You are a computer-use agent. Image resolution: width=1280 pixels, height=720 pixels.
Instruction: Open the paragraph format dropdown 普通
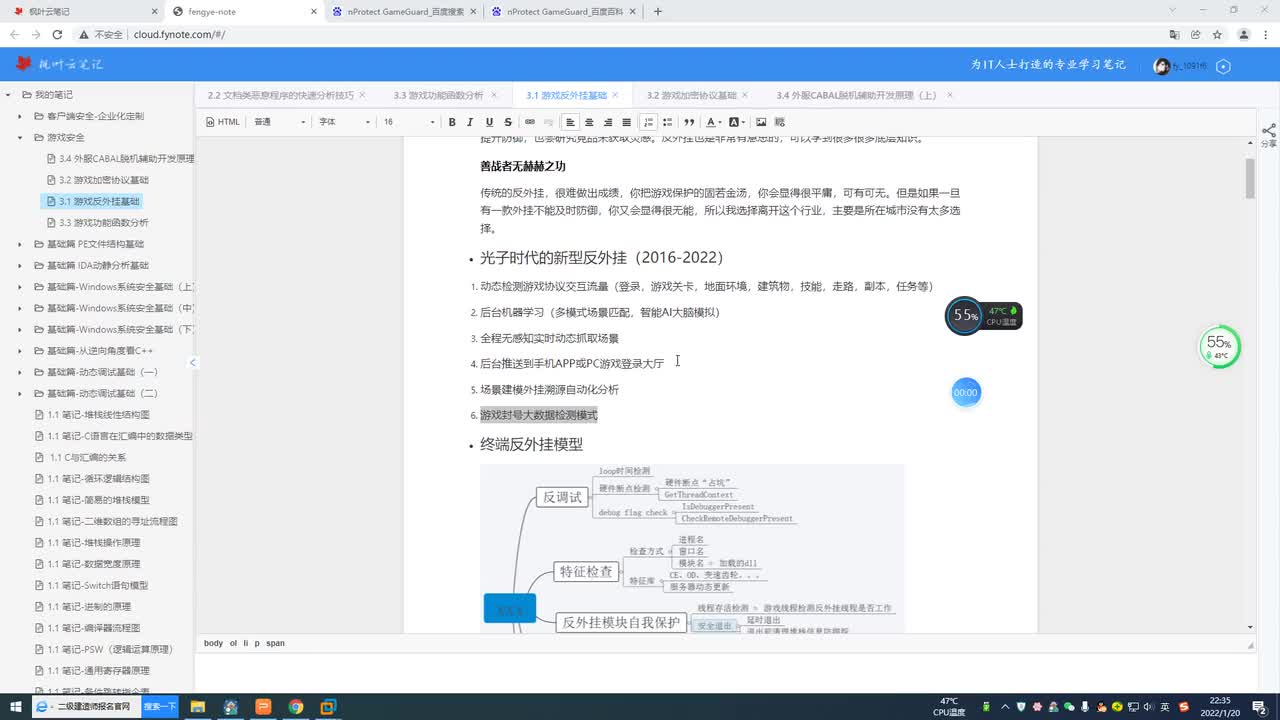(279, 122)
